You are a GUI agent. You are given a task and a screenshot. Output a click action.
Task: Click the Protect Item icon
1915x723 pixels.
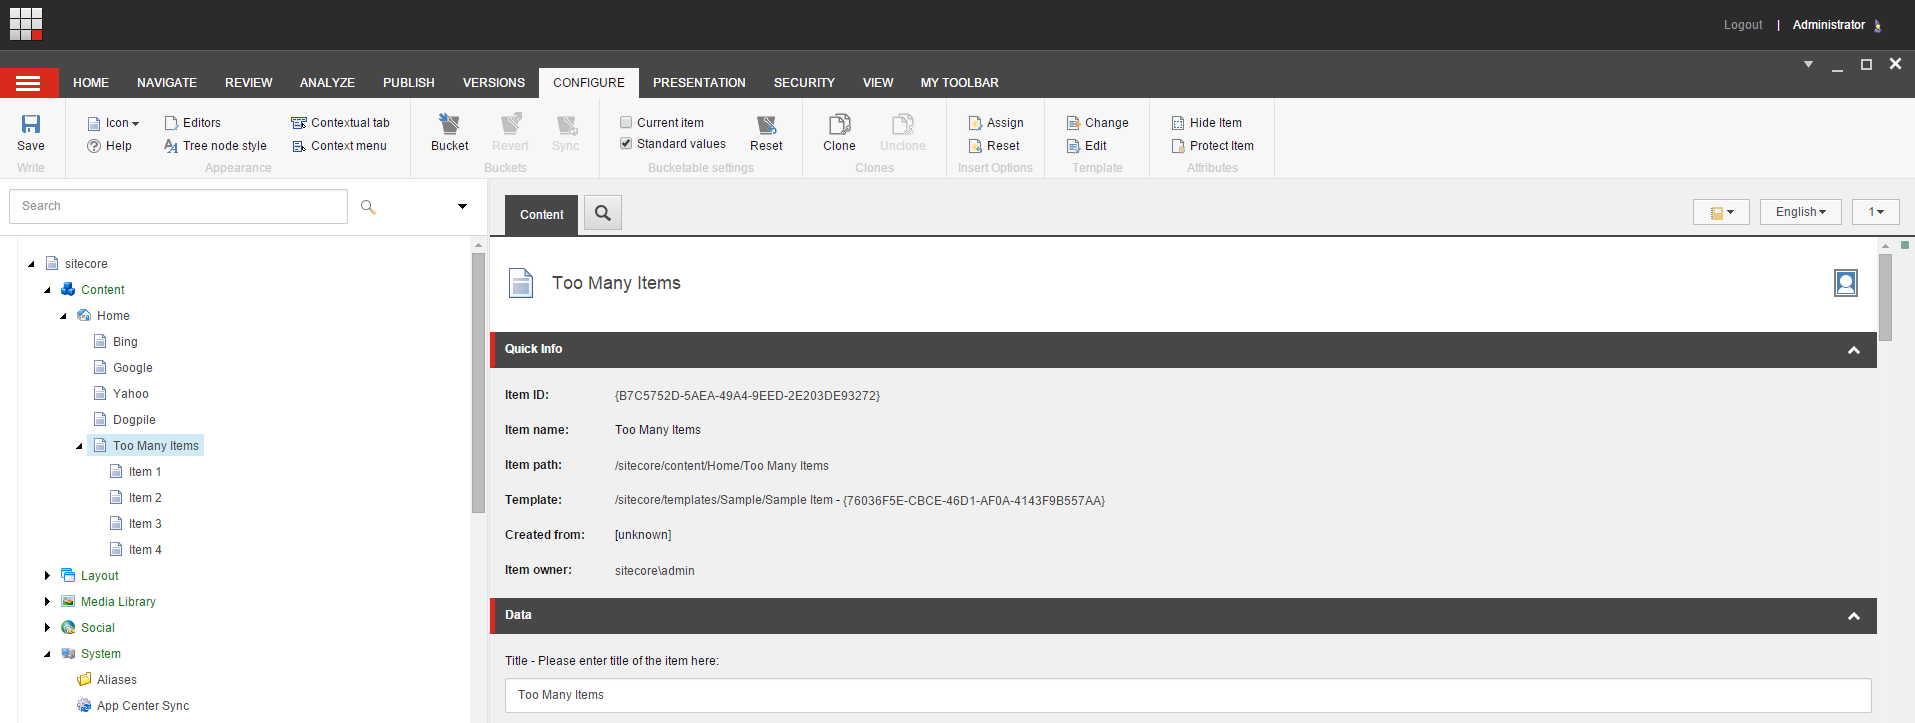point(1178,146)
